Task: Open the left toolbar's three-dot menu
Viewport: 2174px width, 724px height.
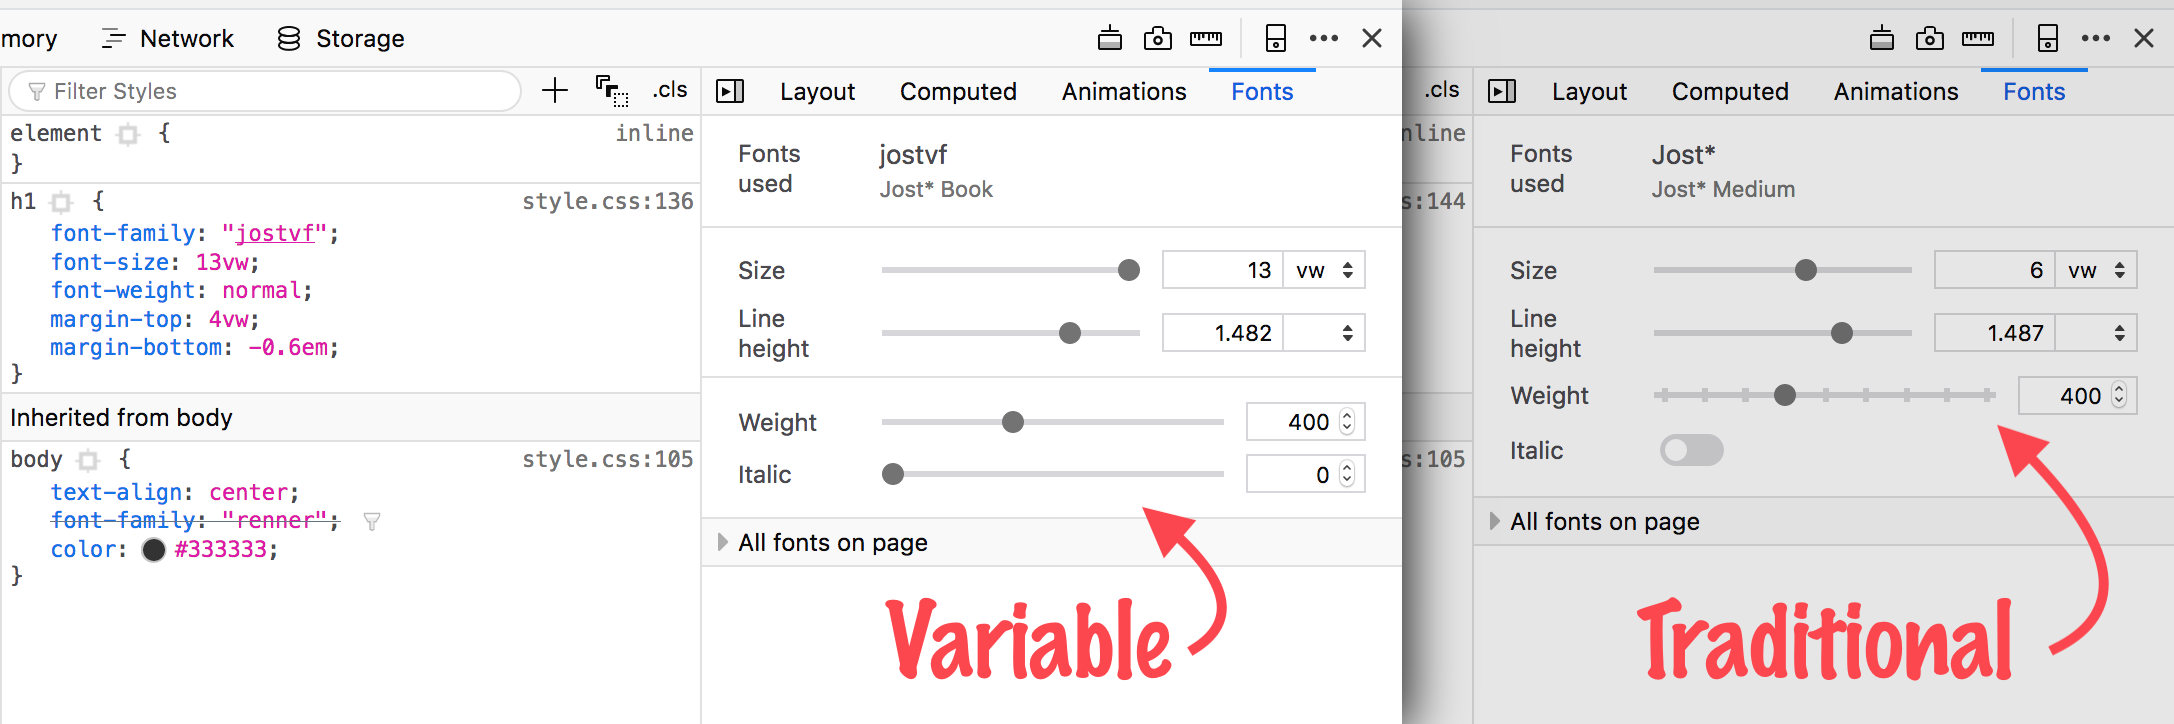Action: coord(1323,39)
